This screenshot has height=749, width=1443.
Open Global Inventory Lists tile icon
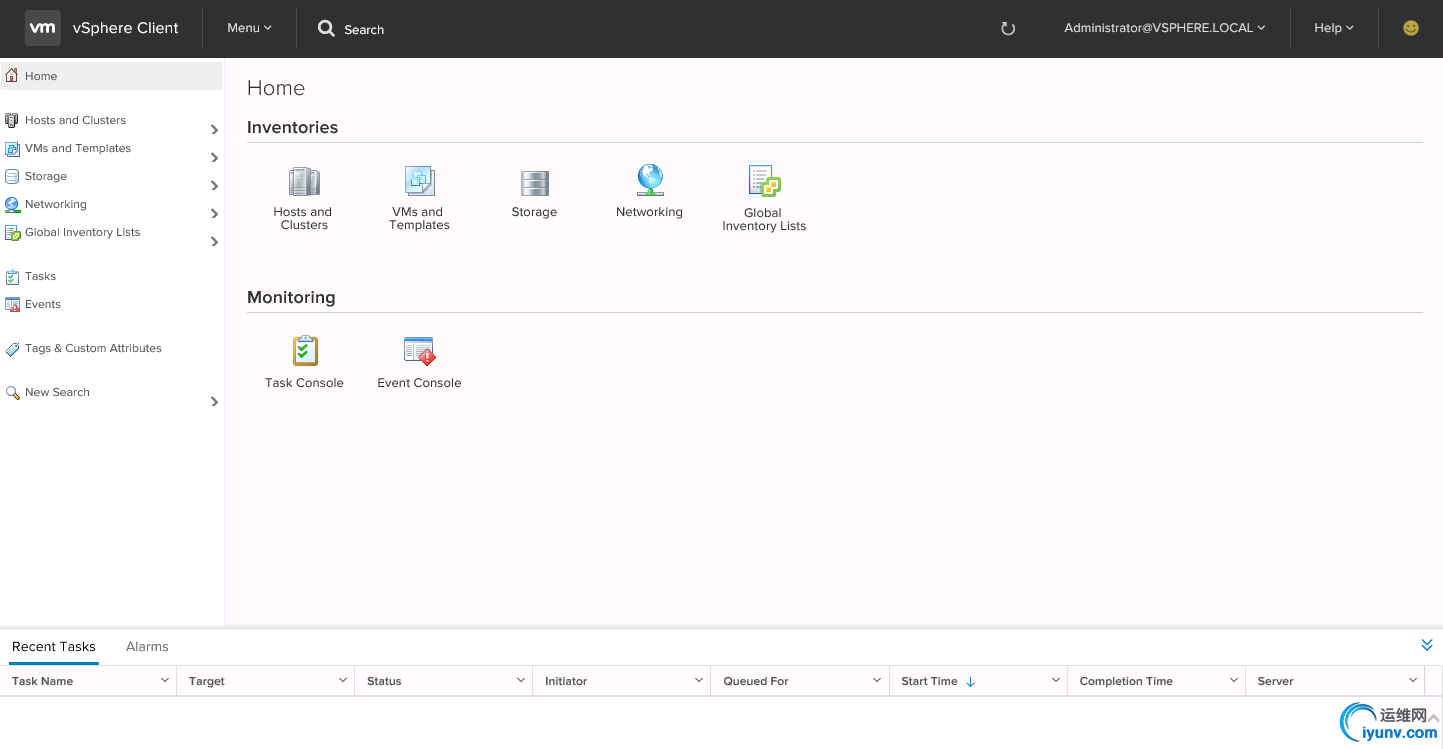(764, 181)
